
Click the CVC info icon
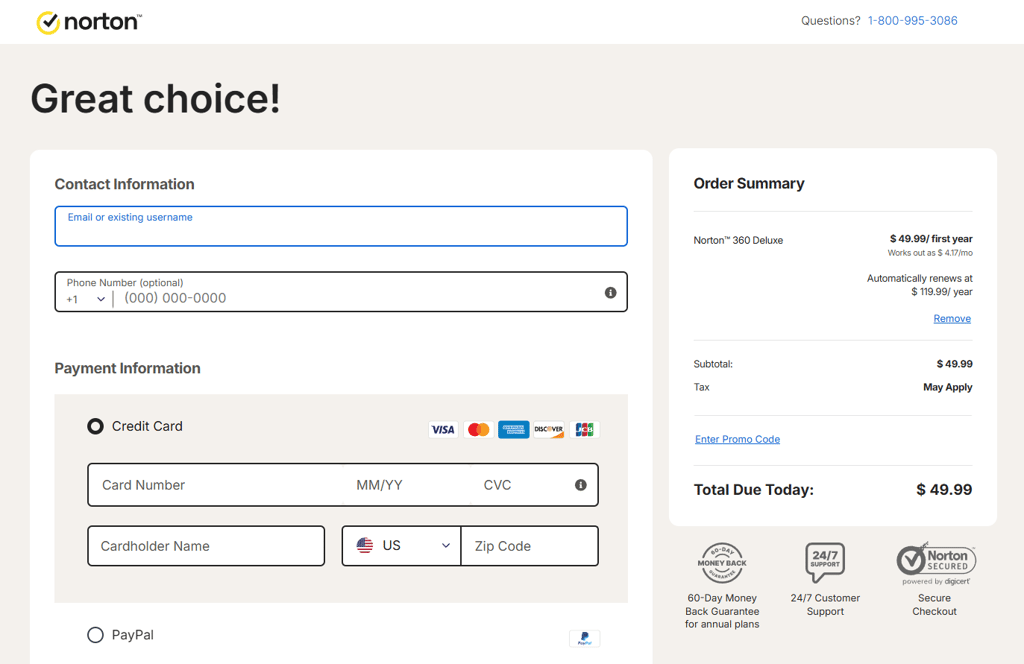tap(581, 484)
